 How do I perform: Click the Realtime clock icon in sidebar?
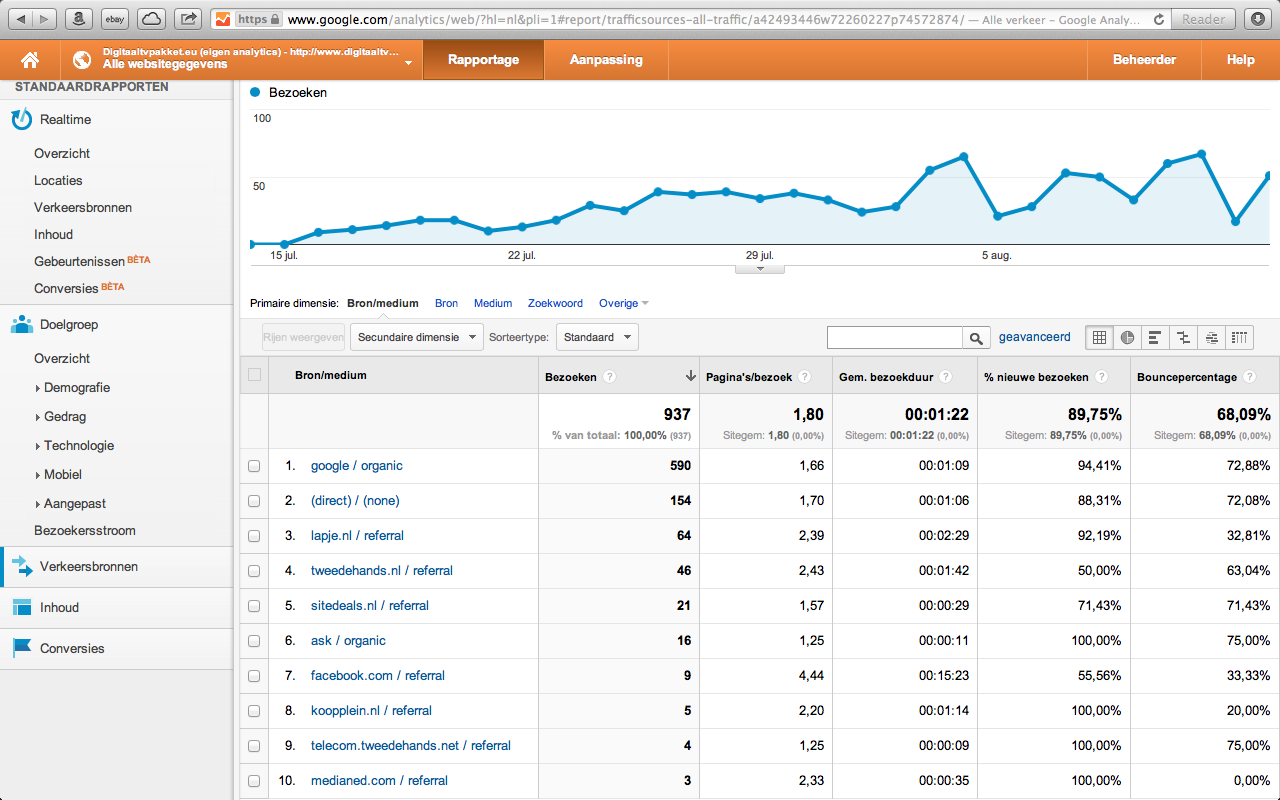click(21, 120)
